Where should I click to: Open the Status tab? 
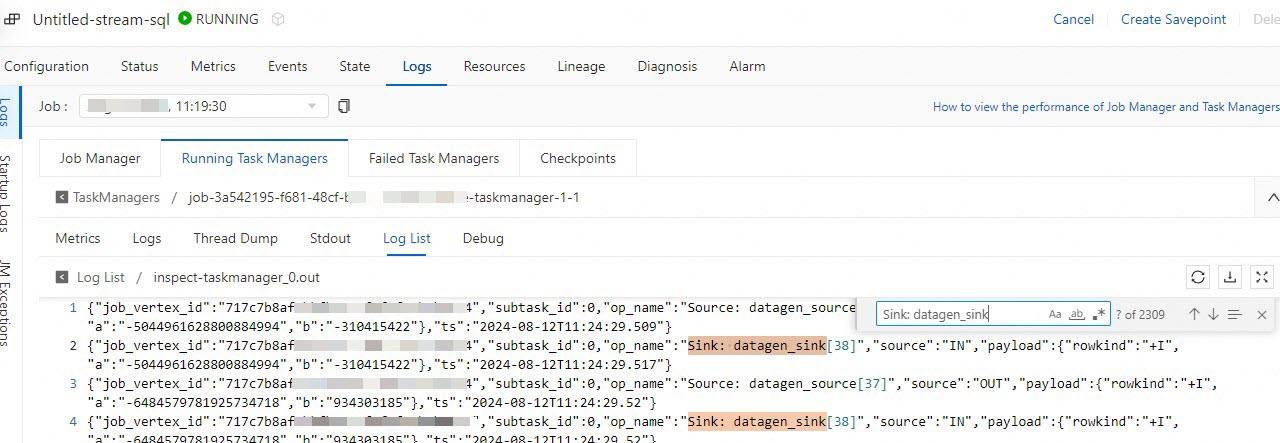(139, 66)
